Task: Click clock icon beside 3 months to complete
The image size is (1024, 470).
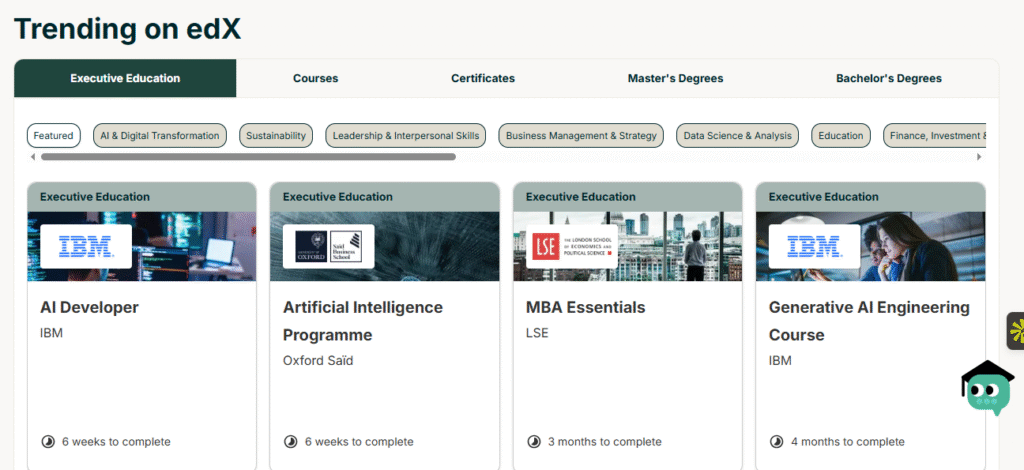Action: (533, 441)
